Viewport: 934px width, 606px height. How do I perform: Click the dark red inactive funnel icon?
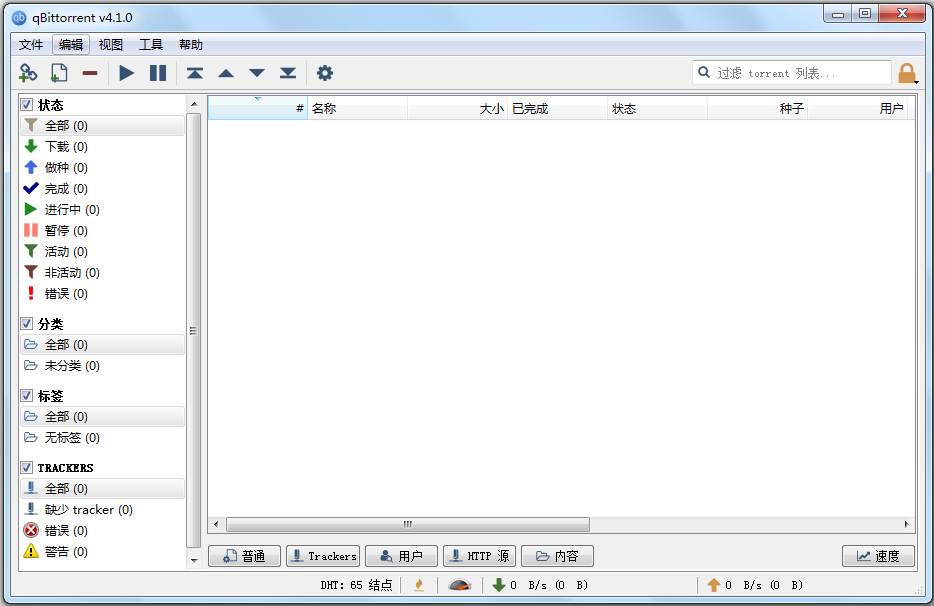[x=31, y=272]
